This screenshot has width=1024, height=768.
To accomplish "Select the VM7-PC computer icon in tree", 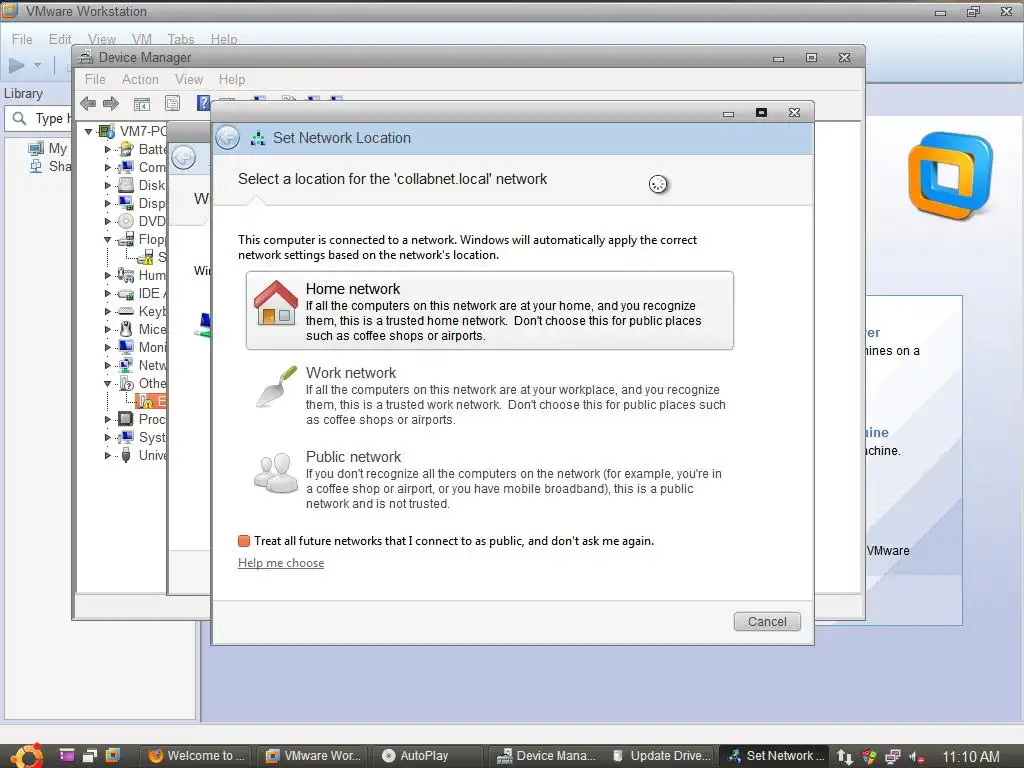I will pyautogui.click(x=106, y=131).
